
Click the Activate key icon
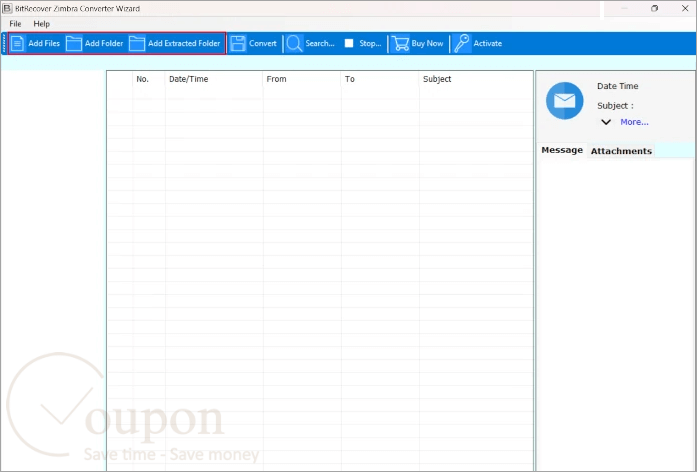462,43
